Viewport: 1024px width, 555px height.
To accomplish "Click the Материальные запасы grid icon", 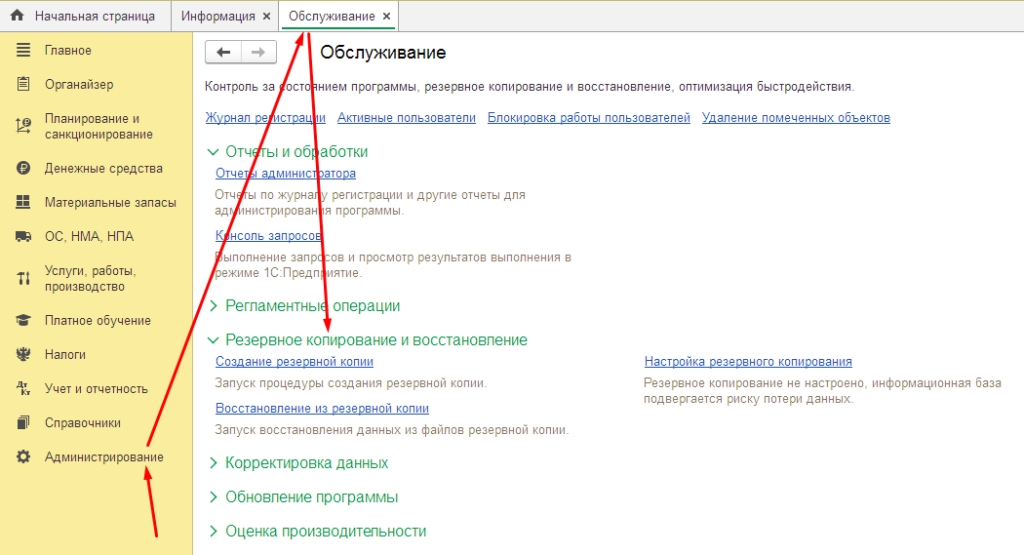I will (x=23, y=202).
